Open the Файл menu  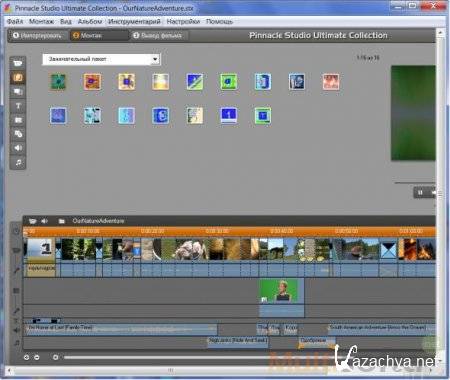[15, 22]
